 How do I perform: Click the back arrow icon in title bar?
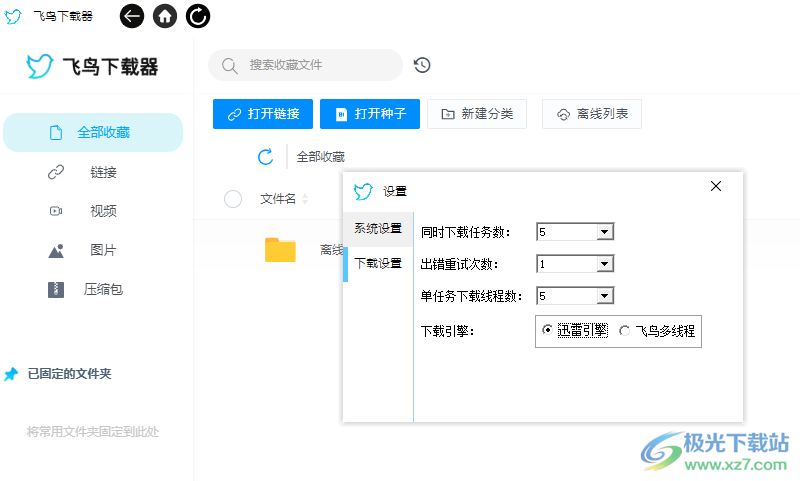click(132, 16)
